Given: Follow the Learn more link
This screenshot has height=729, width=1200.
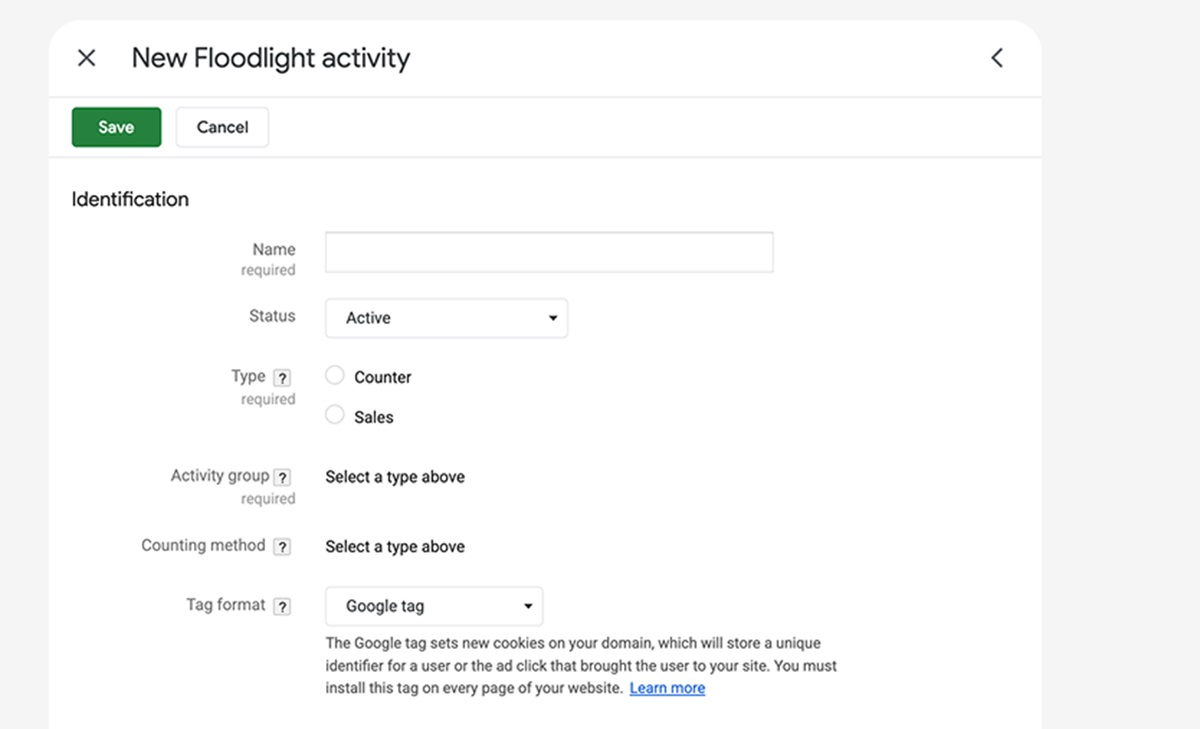Looking at the screenshot, I should (x=667, y=688).
